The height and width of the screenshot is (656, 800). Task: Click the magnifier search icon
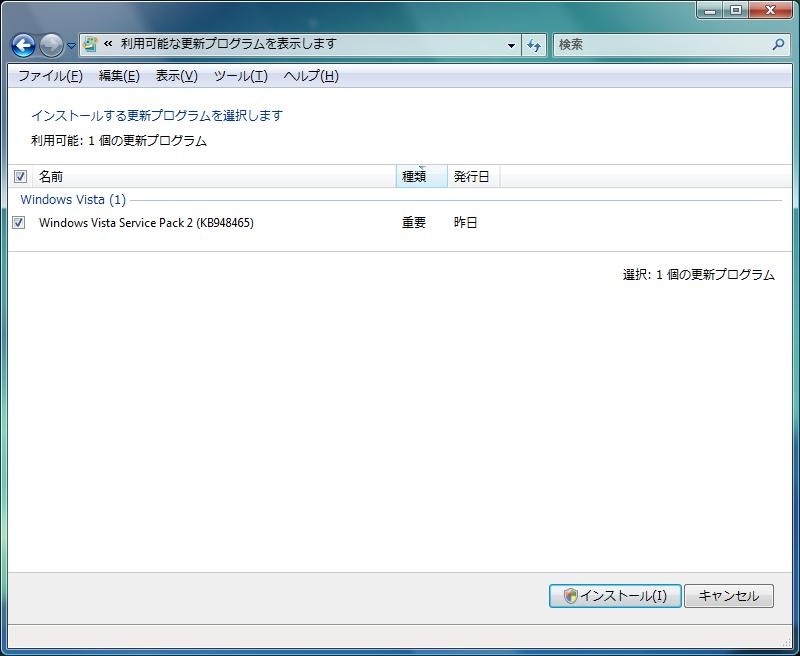(x=779, y=44)
